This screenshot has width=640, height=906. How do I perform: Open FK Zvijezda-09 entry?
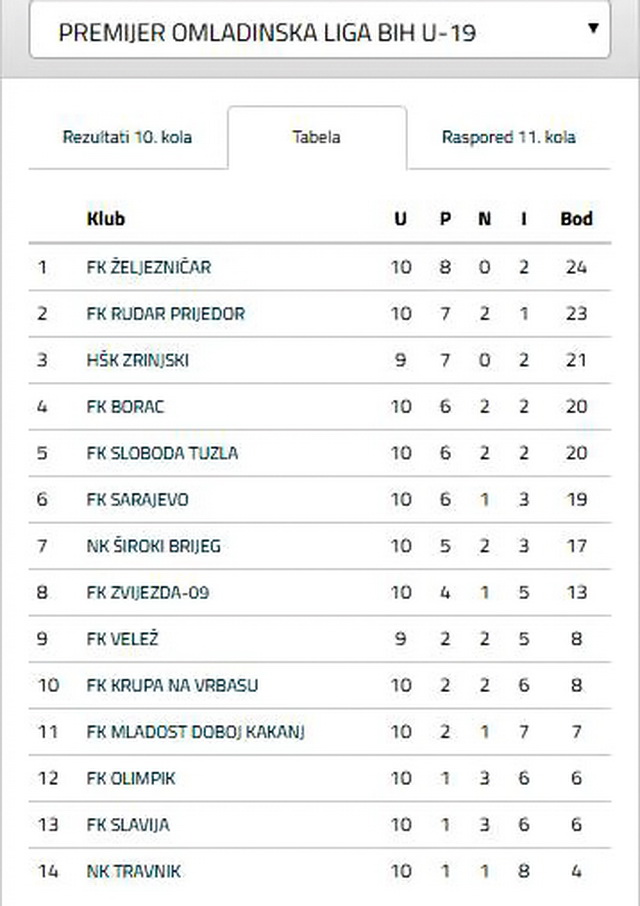pos(148,593)
